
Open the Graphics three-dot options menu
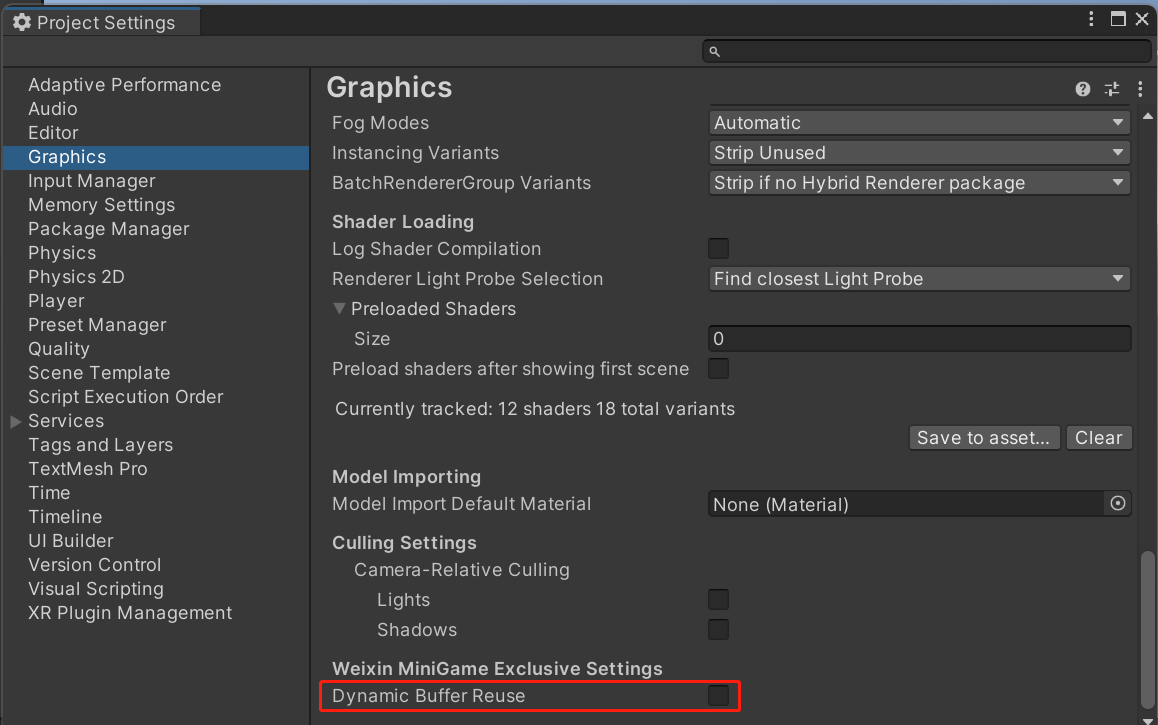1140,89
